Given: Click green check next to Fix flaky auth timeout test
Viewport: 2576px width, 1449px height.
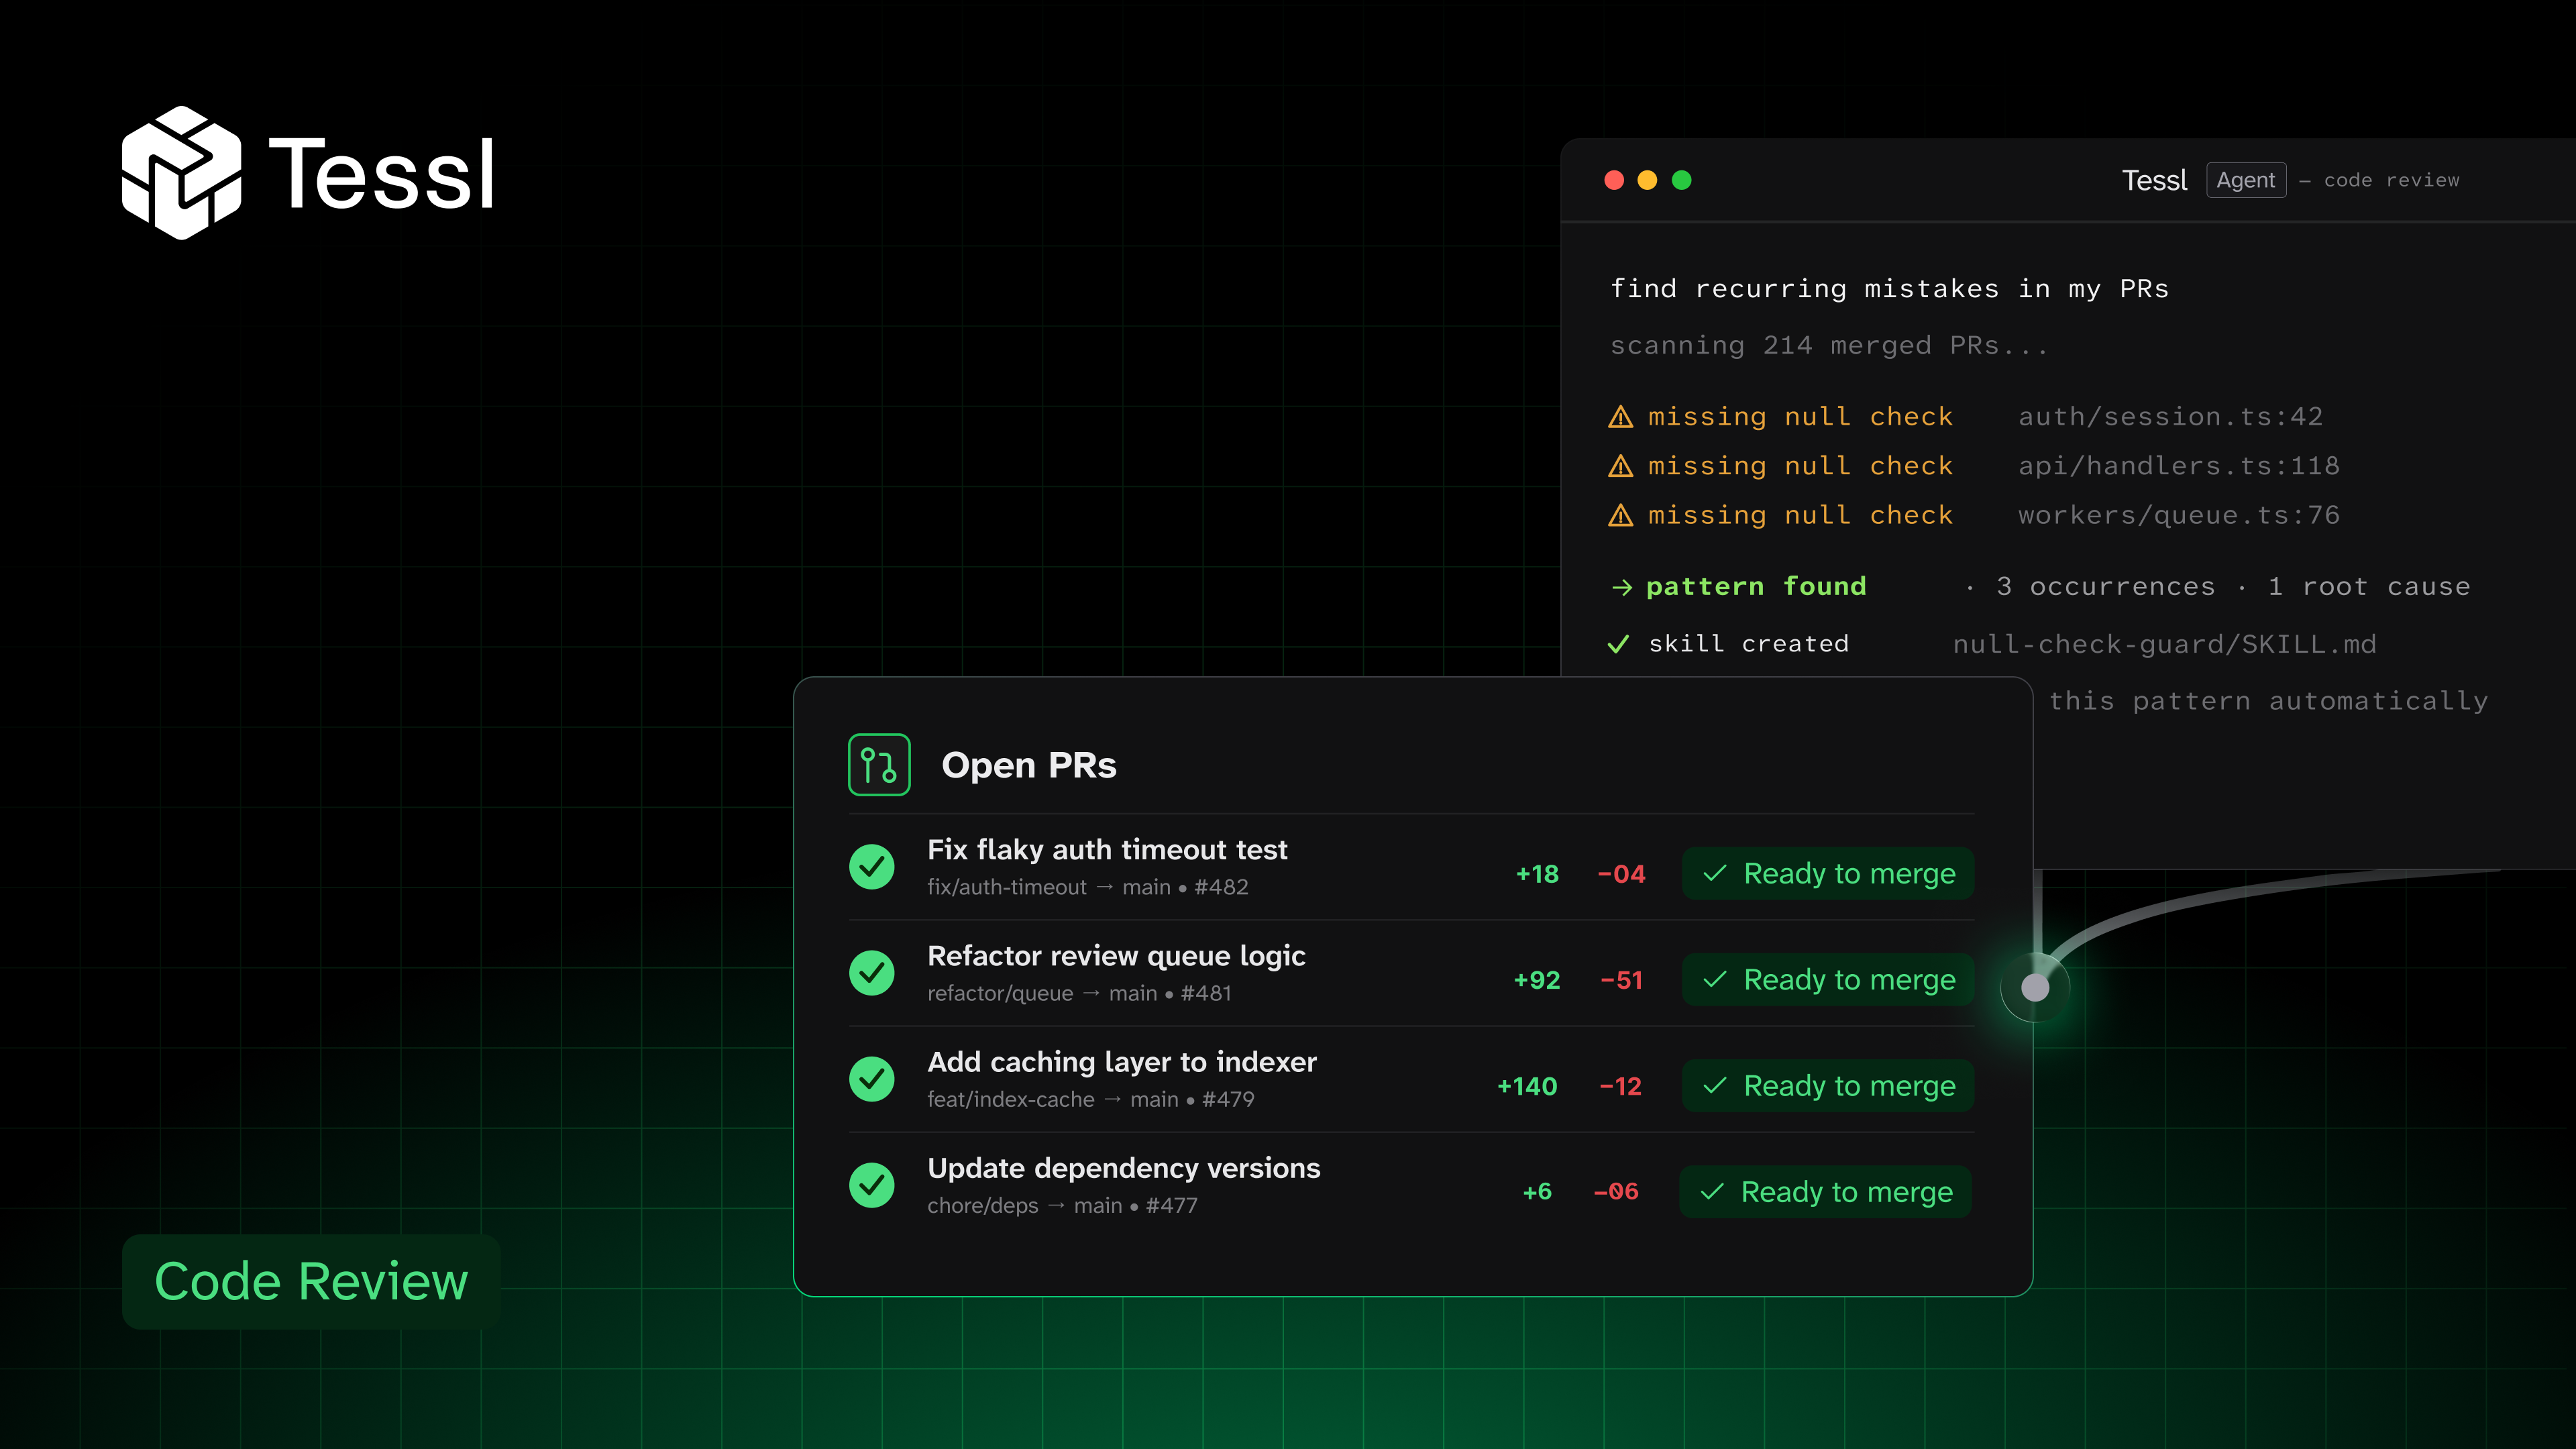Looking at the screenshot, I should tap(872, 866).
